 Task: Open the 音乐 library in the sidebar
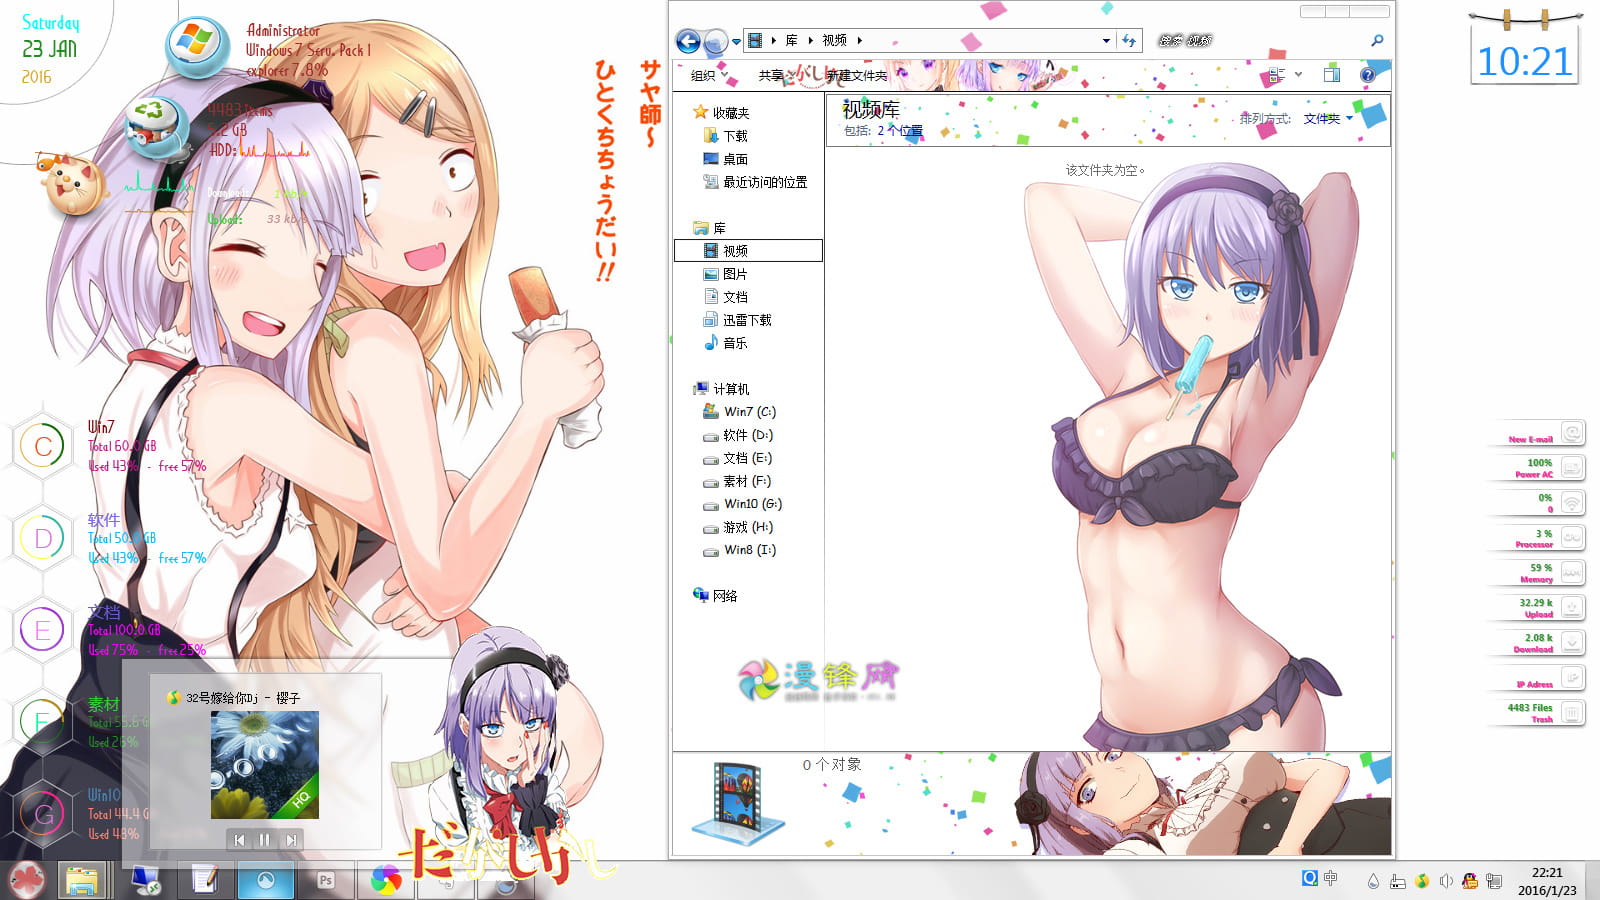pyautogui.click(x=735, y=344)
